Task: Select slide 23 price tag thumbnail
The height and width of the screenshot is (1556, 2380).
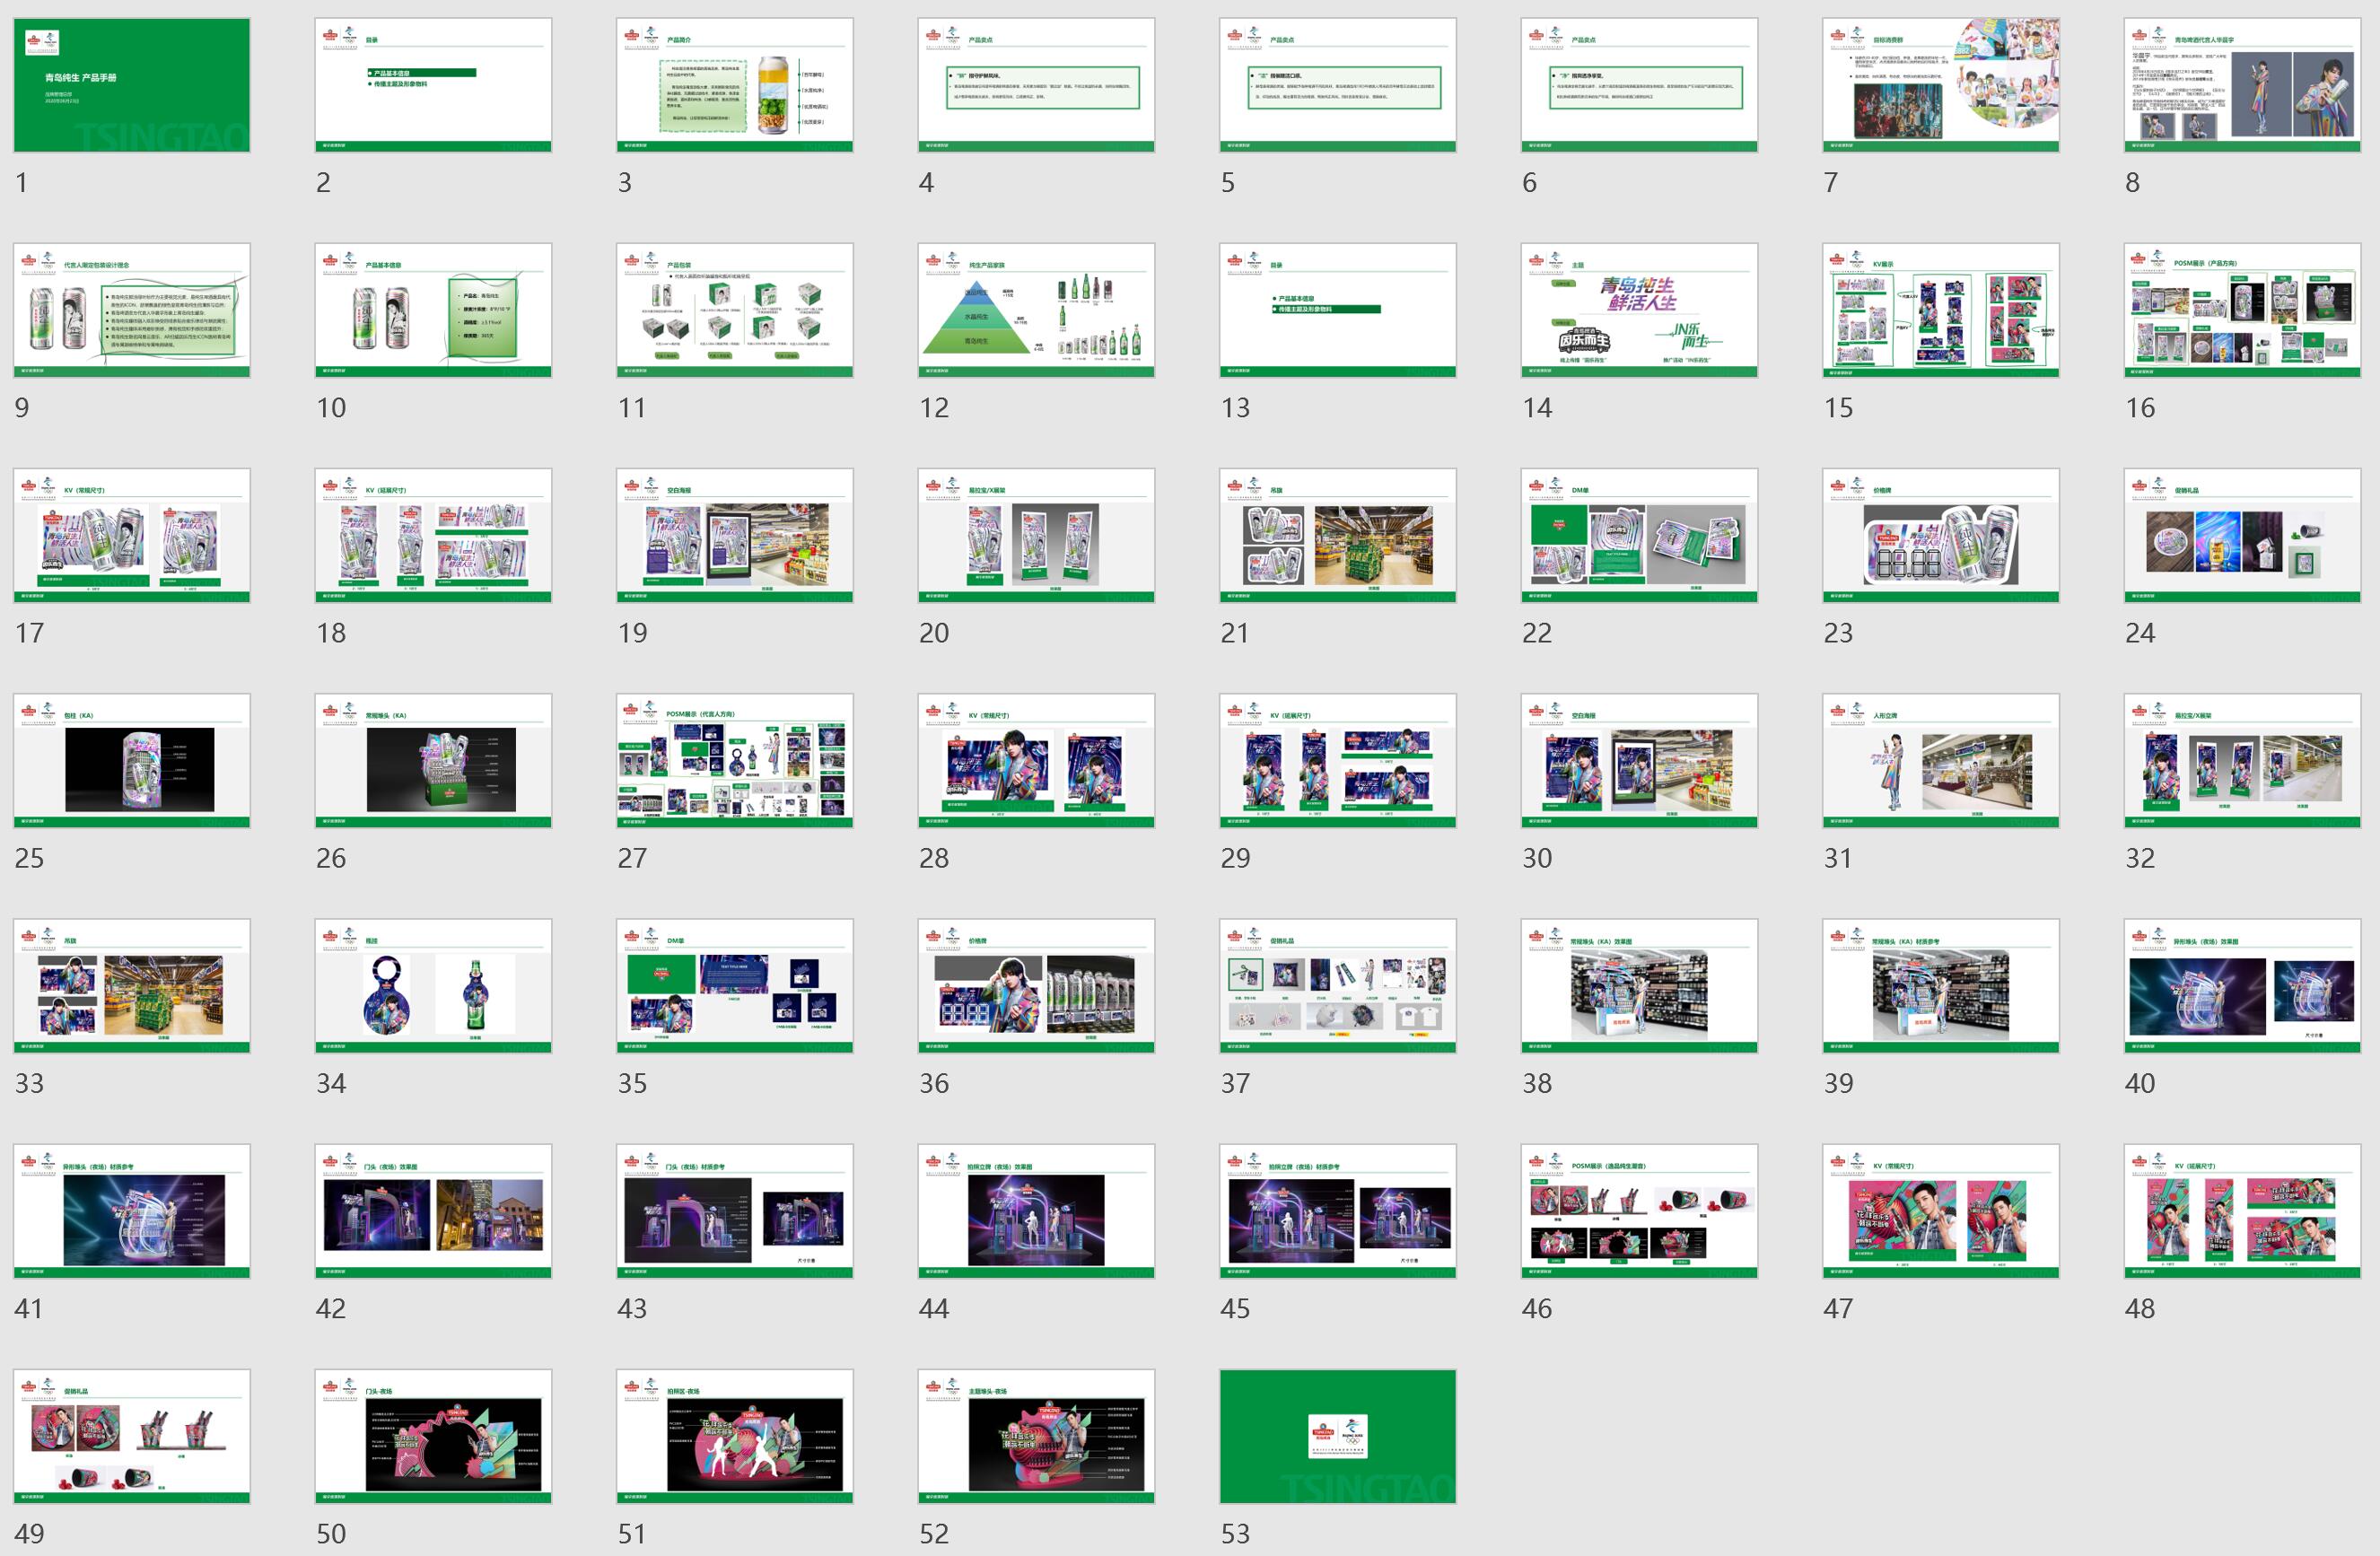Action: click(1941, 535)
